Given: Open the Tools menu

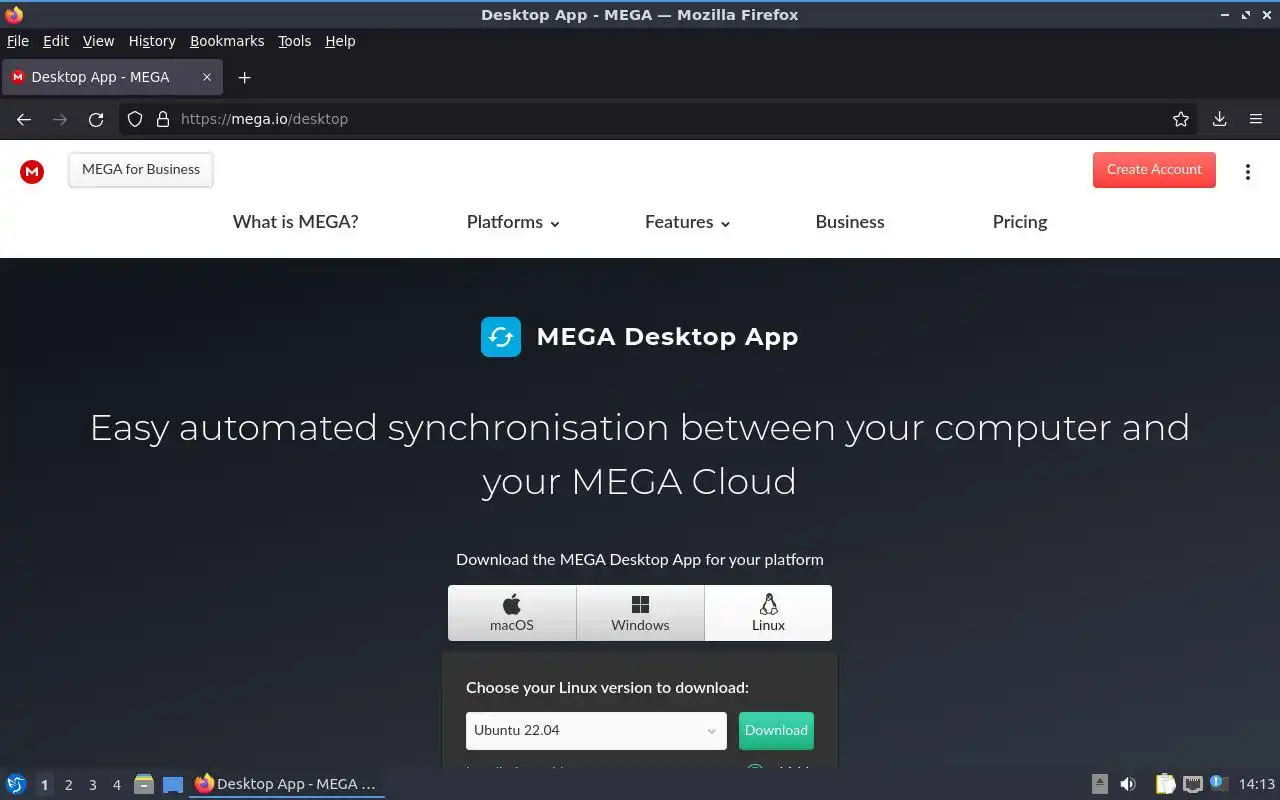Looking at the screenshot, I should pos(295,41).
